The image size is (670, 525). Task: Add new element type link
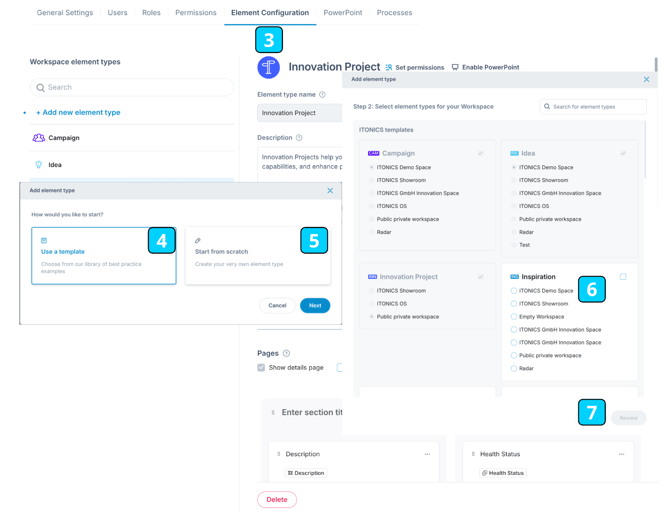tap(78, 112)
